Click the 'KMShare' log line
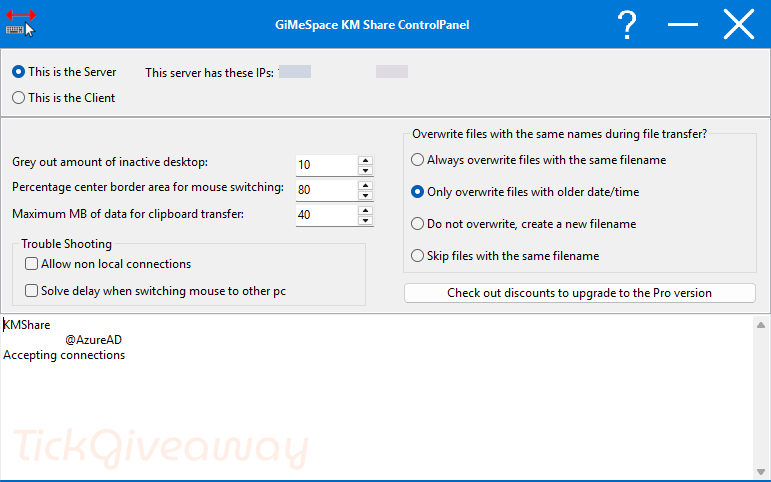771x482 pixels. point(27,325)
